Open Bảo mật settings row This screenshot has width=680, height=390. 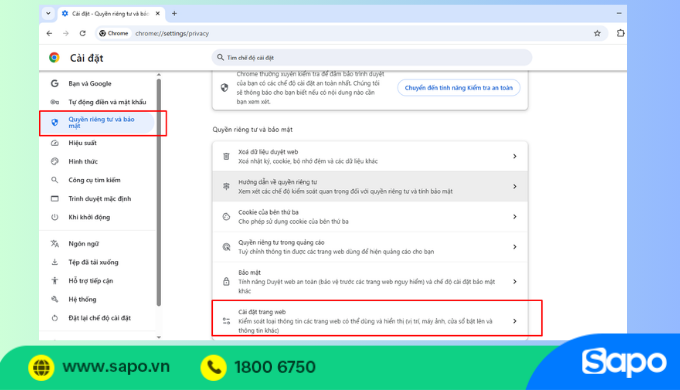tap(370, 282)
